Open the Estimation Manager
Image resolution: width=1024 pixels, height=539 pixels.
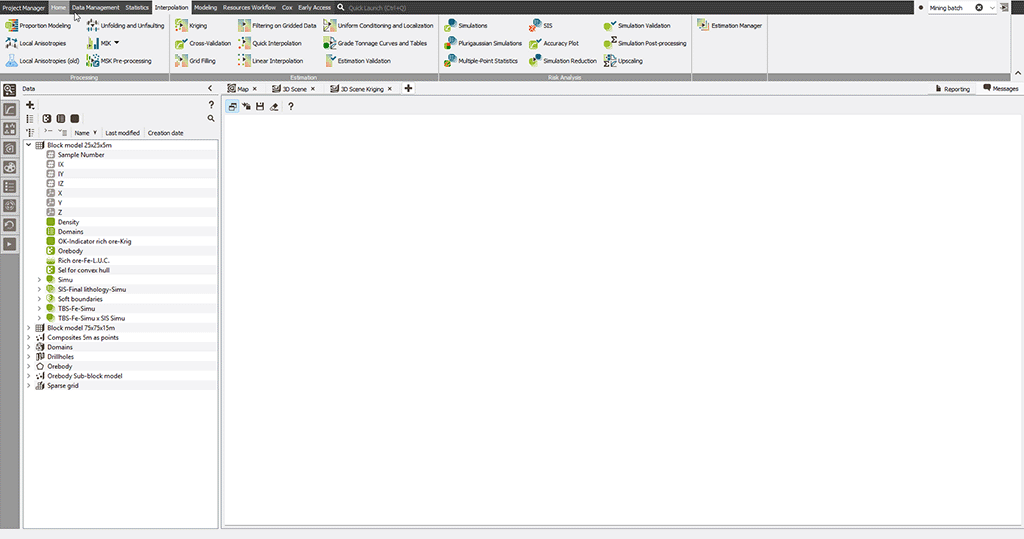(x=729, y=25)
